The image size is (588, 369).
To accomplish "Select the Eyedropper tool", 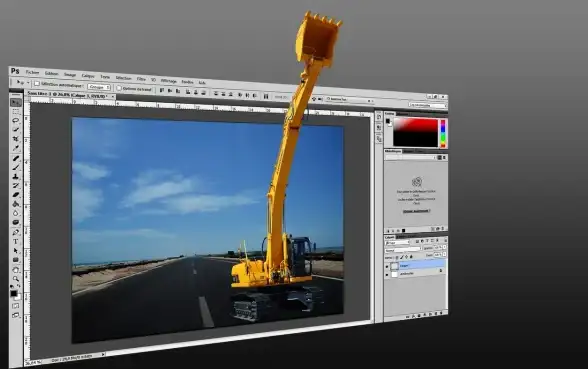I will pos(16,148).
